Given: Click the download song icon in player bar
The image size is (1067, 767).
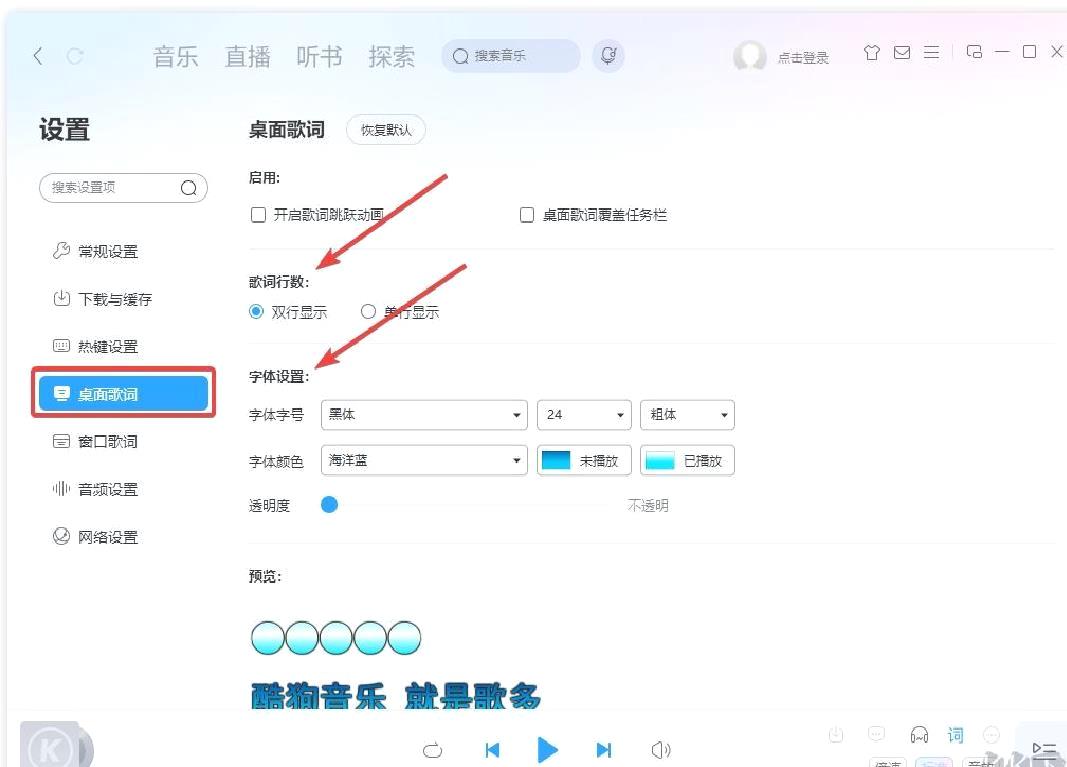Looking at the screenshot, I should click(x=836, y=734).
